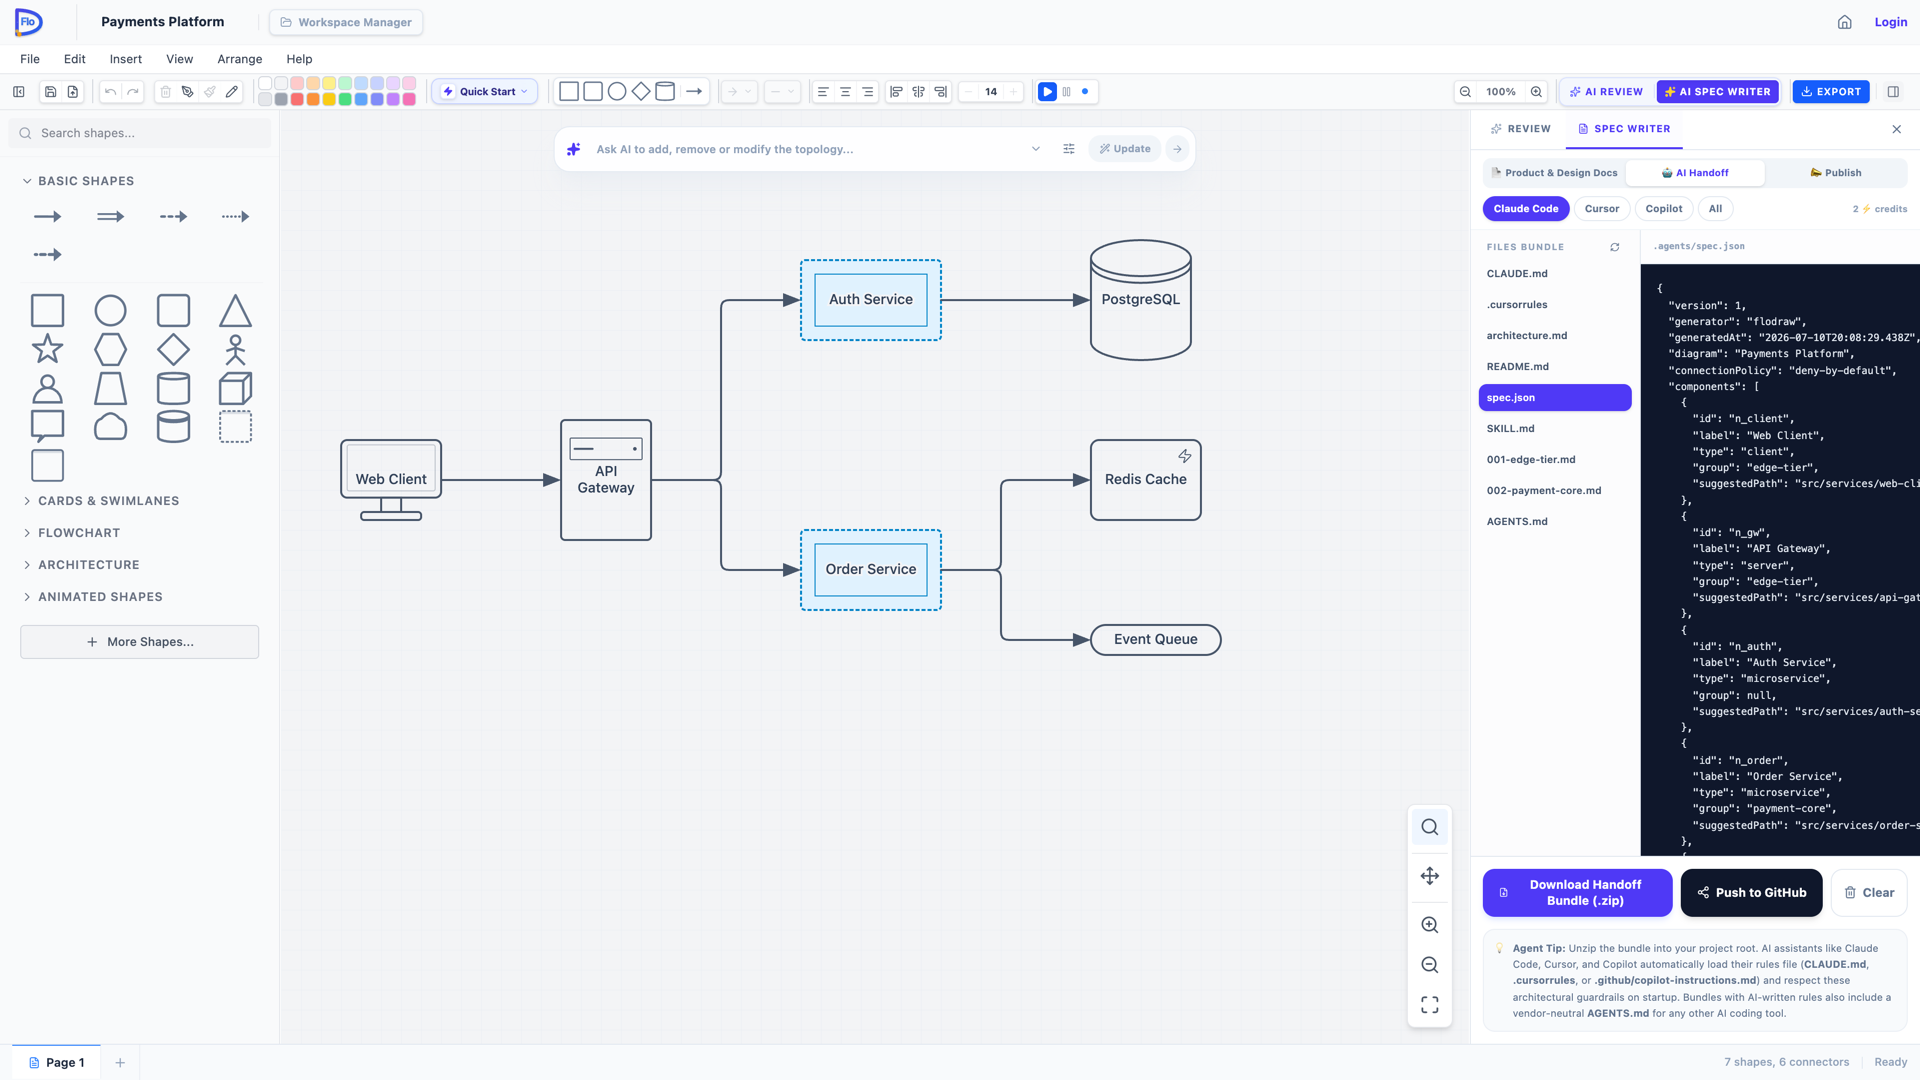Open the Quick Start dropdown

(x=485, y=92)
